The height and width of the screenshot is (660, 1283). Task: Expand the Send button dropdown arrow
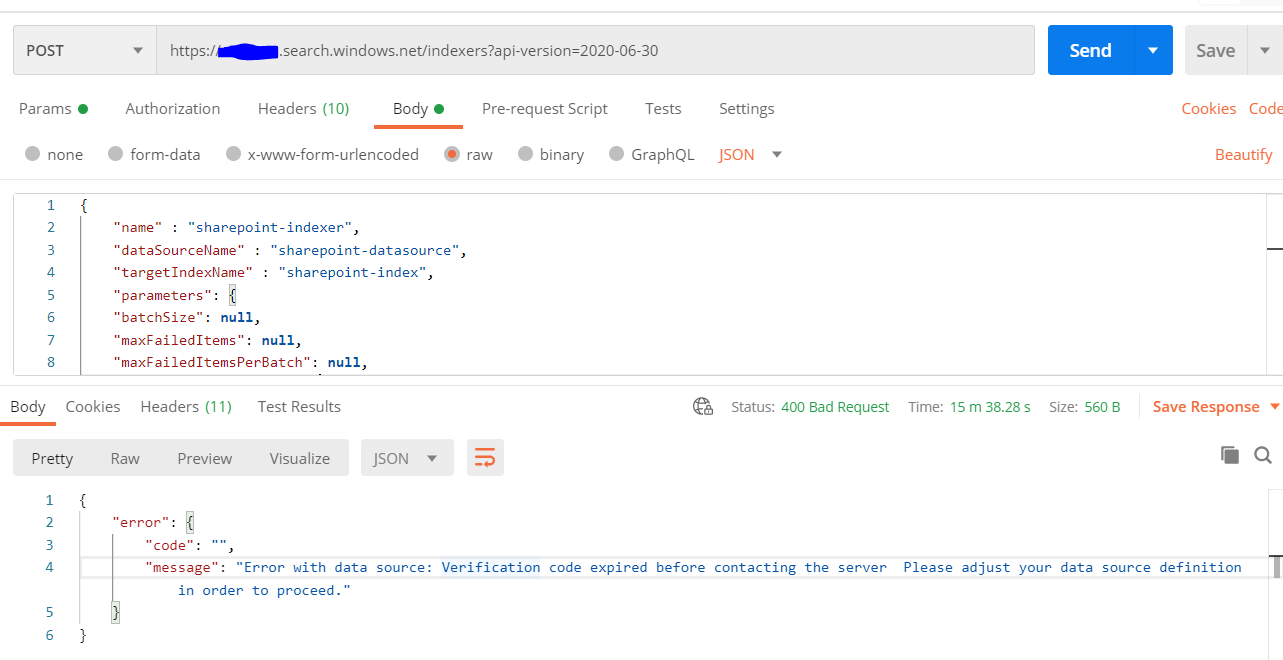(1153, 50)
